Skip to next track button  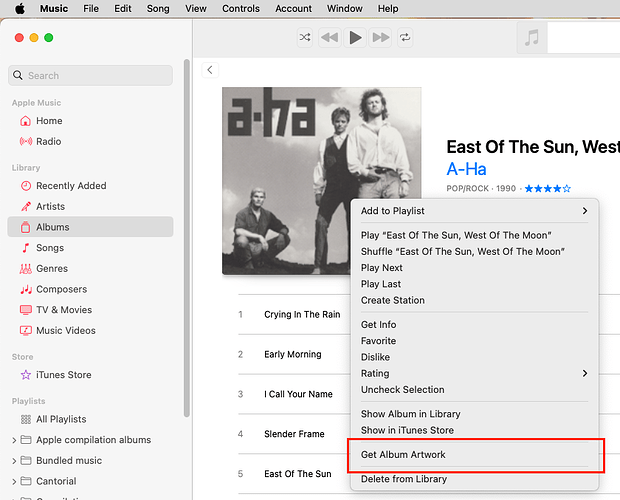click(380, 38)
